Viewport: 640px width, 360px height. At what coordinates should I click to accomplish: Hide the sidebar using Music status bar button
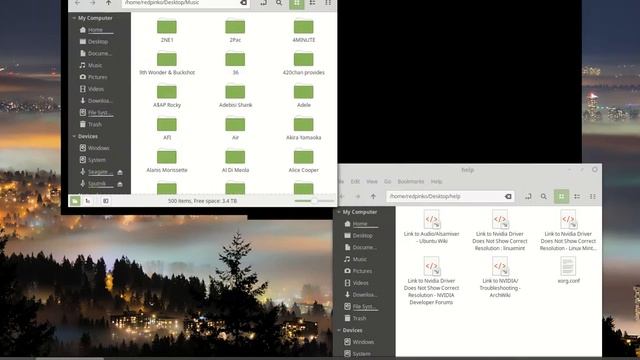click(x=105, y=201)
